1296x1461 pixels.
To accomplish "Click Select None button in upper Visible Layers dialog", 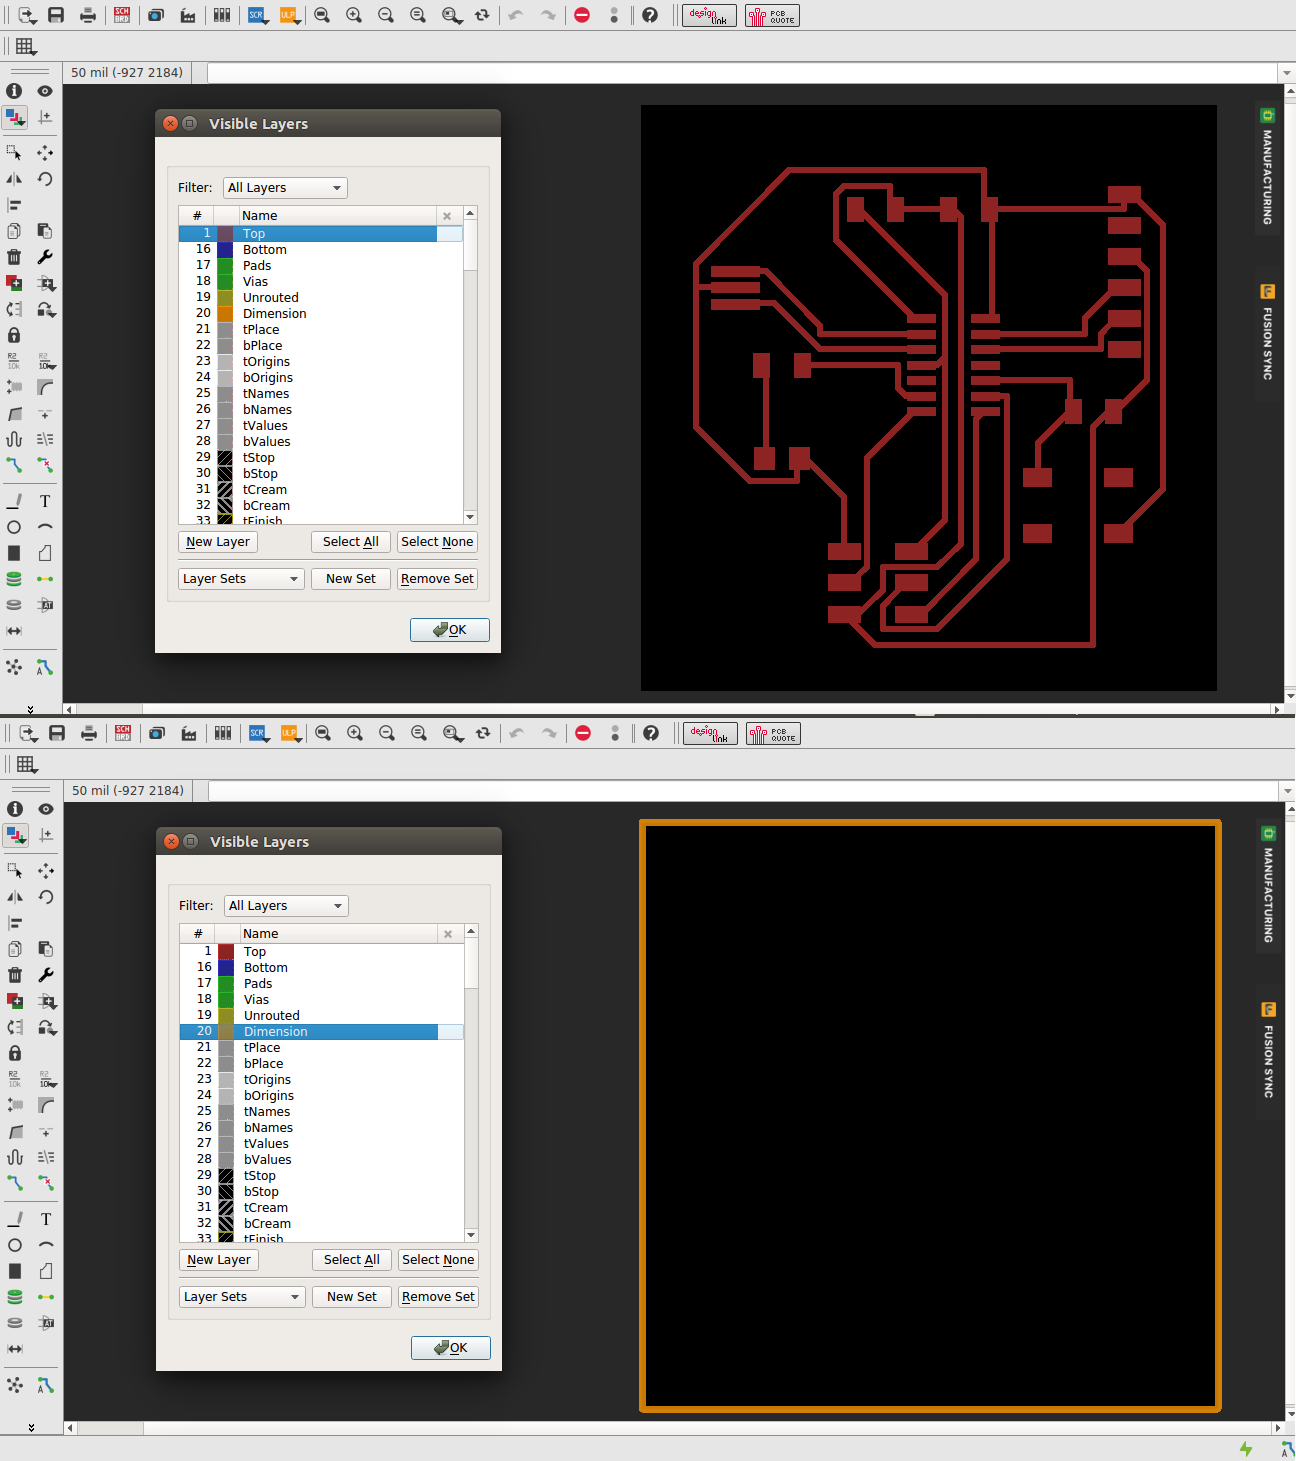I will coord(437,542).
